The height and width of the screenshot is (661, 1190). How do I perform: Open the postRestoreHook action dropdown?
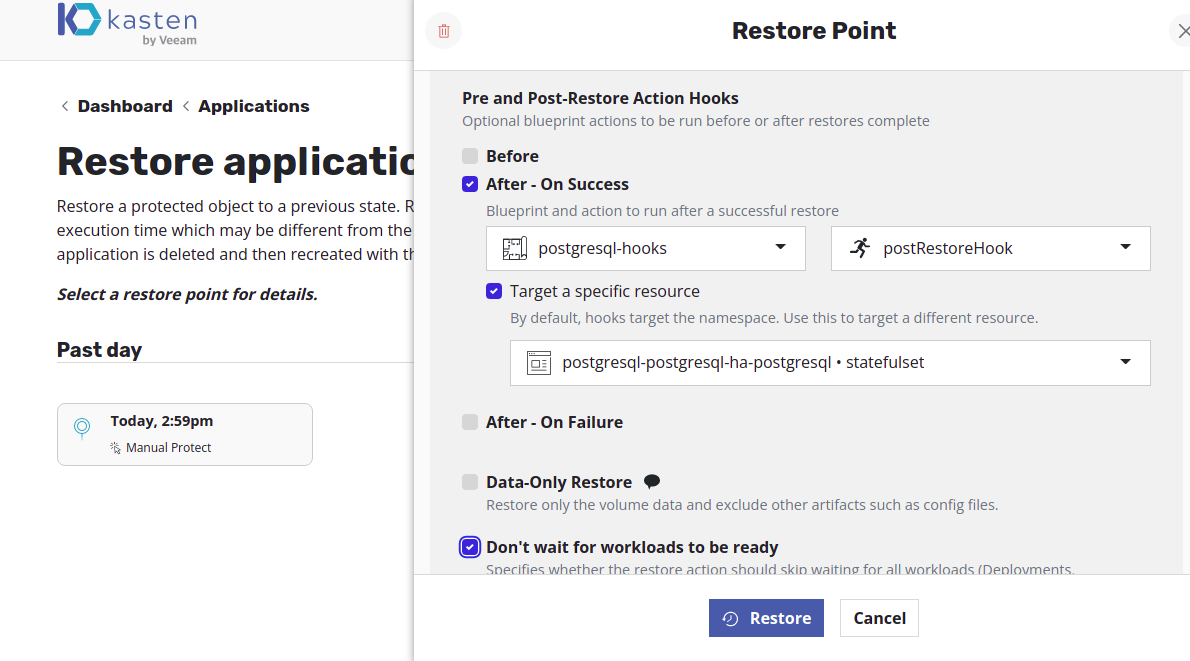tap(1126, 248)
